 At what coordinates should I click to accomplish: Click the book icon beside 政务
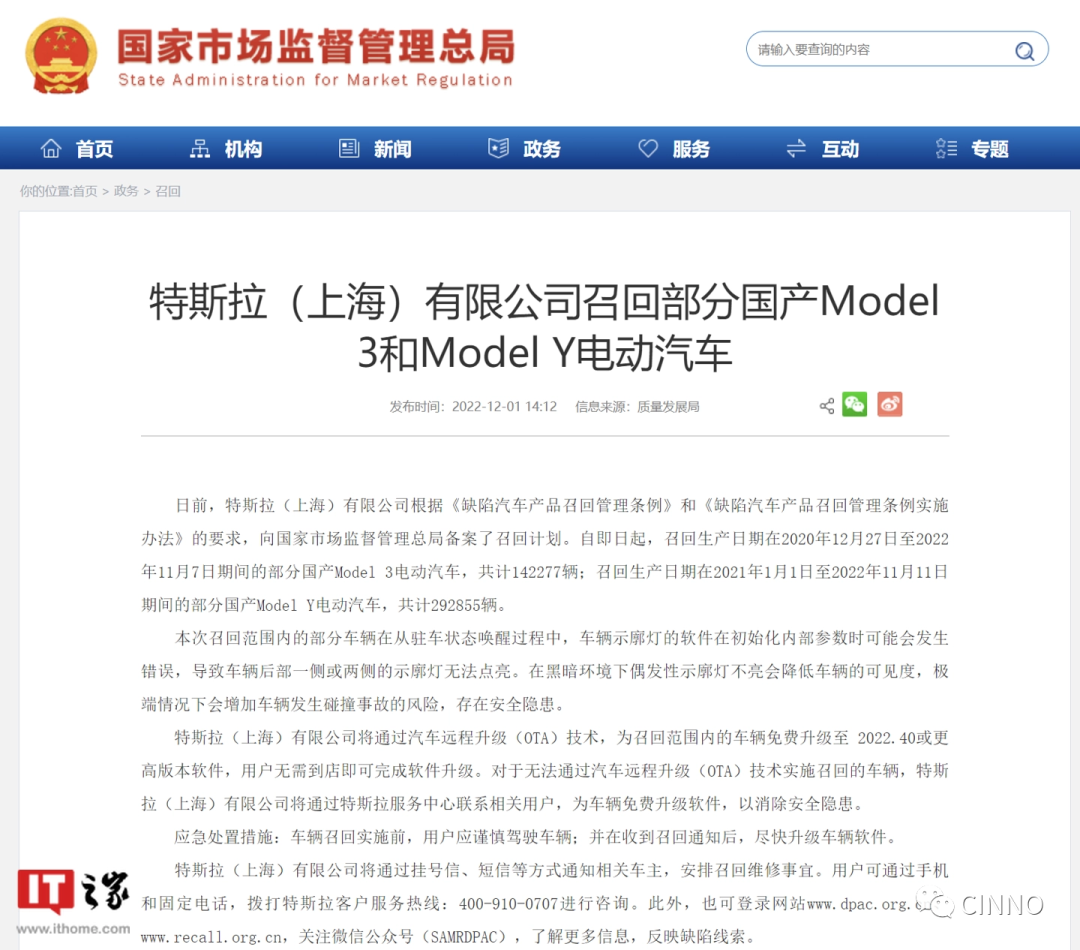coord(498,148)
